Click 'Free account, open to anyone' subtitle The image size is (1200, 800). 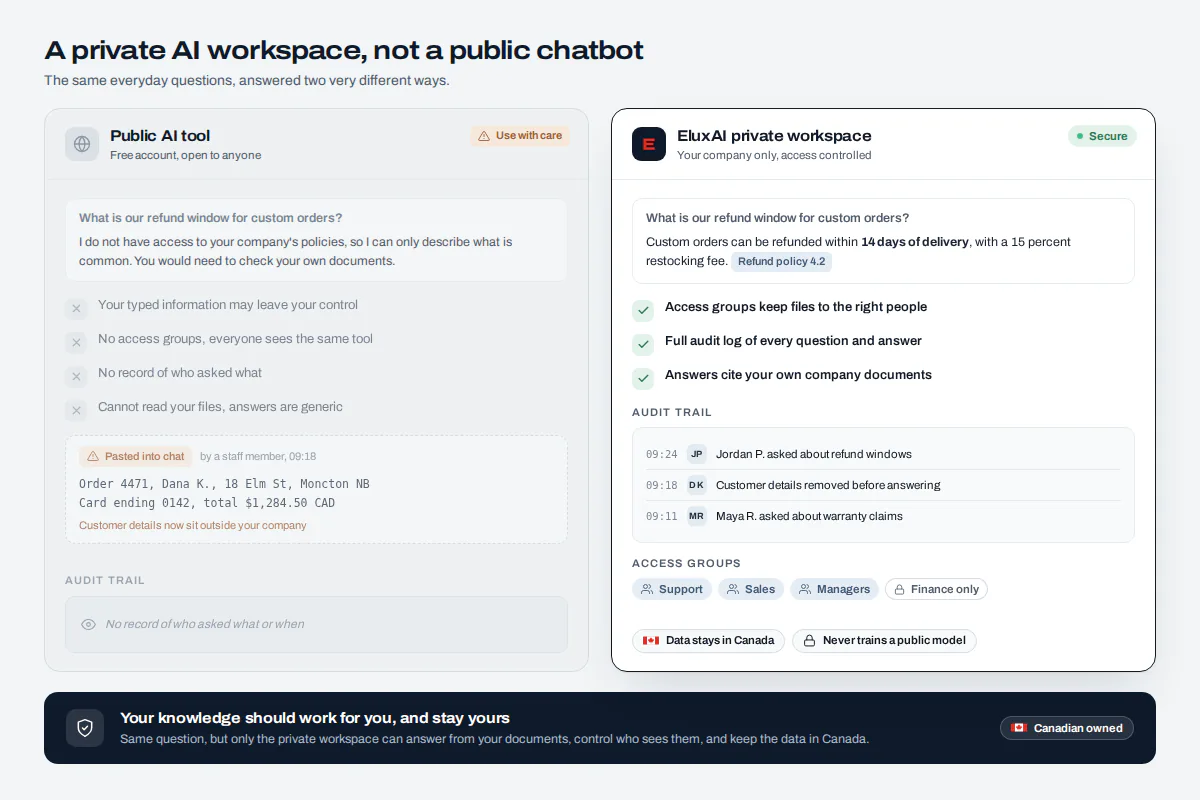[x=186, y=156]
